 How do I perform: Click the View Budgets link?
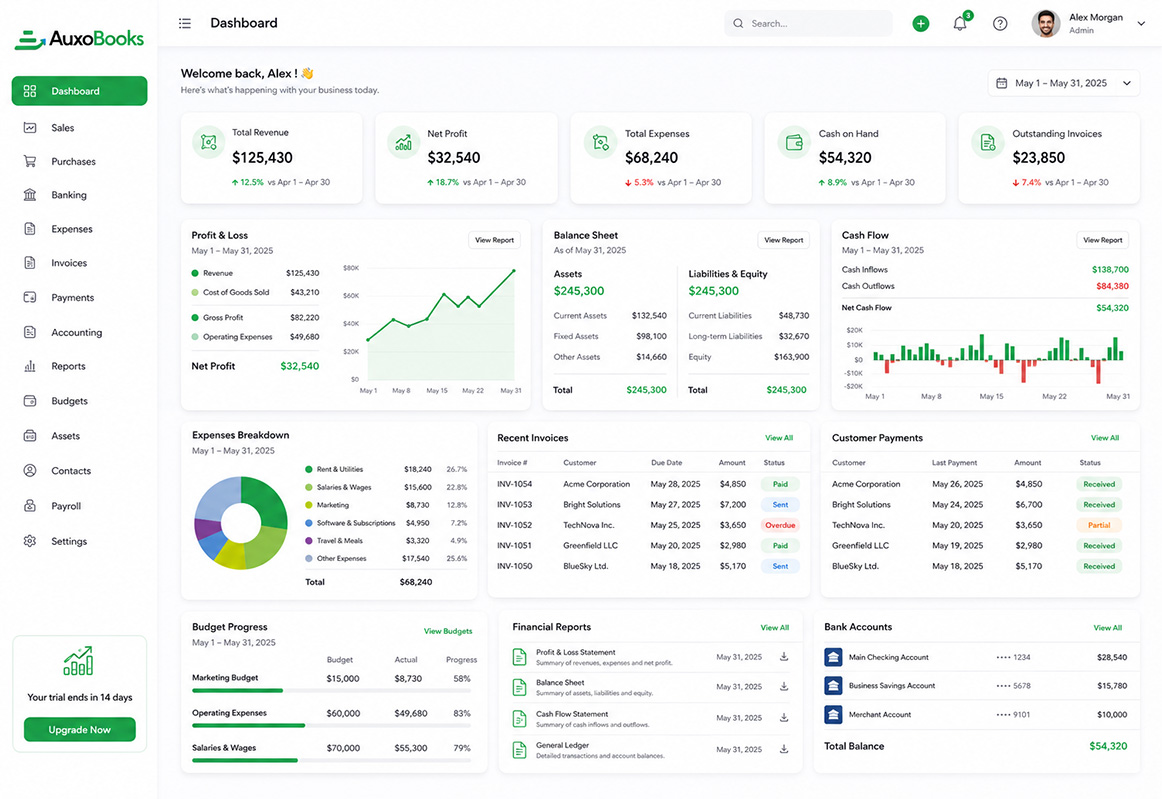tap(448, 631)
